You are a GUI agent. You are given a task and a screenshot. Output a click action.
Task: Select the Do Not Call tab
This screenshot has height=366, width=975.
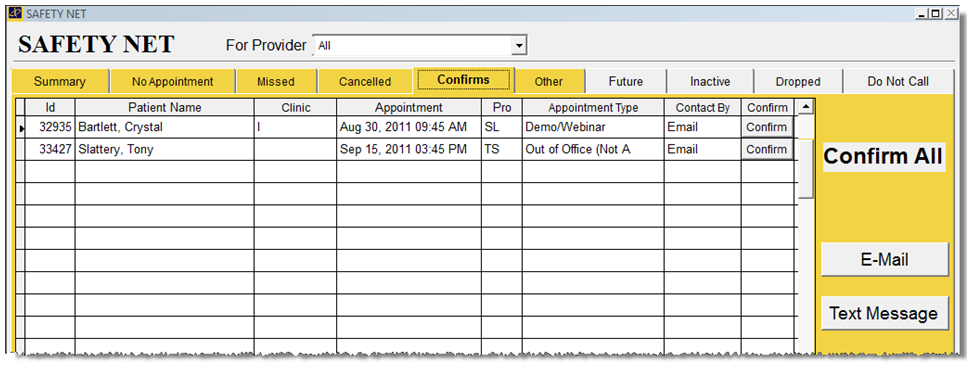pyautogui.click(x=898, y=81)
